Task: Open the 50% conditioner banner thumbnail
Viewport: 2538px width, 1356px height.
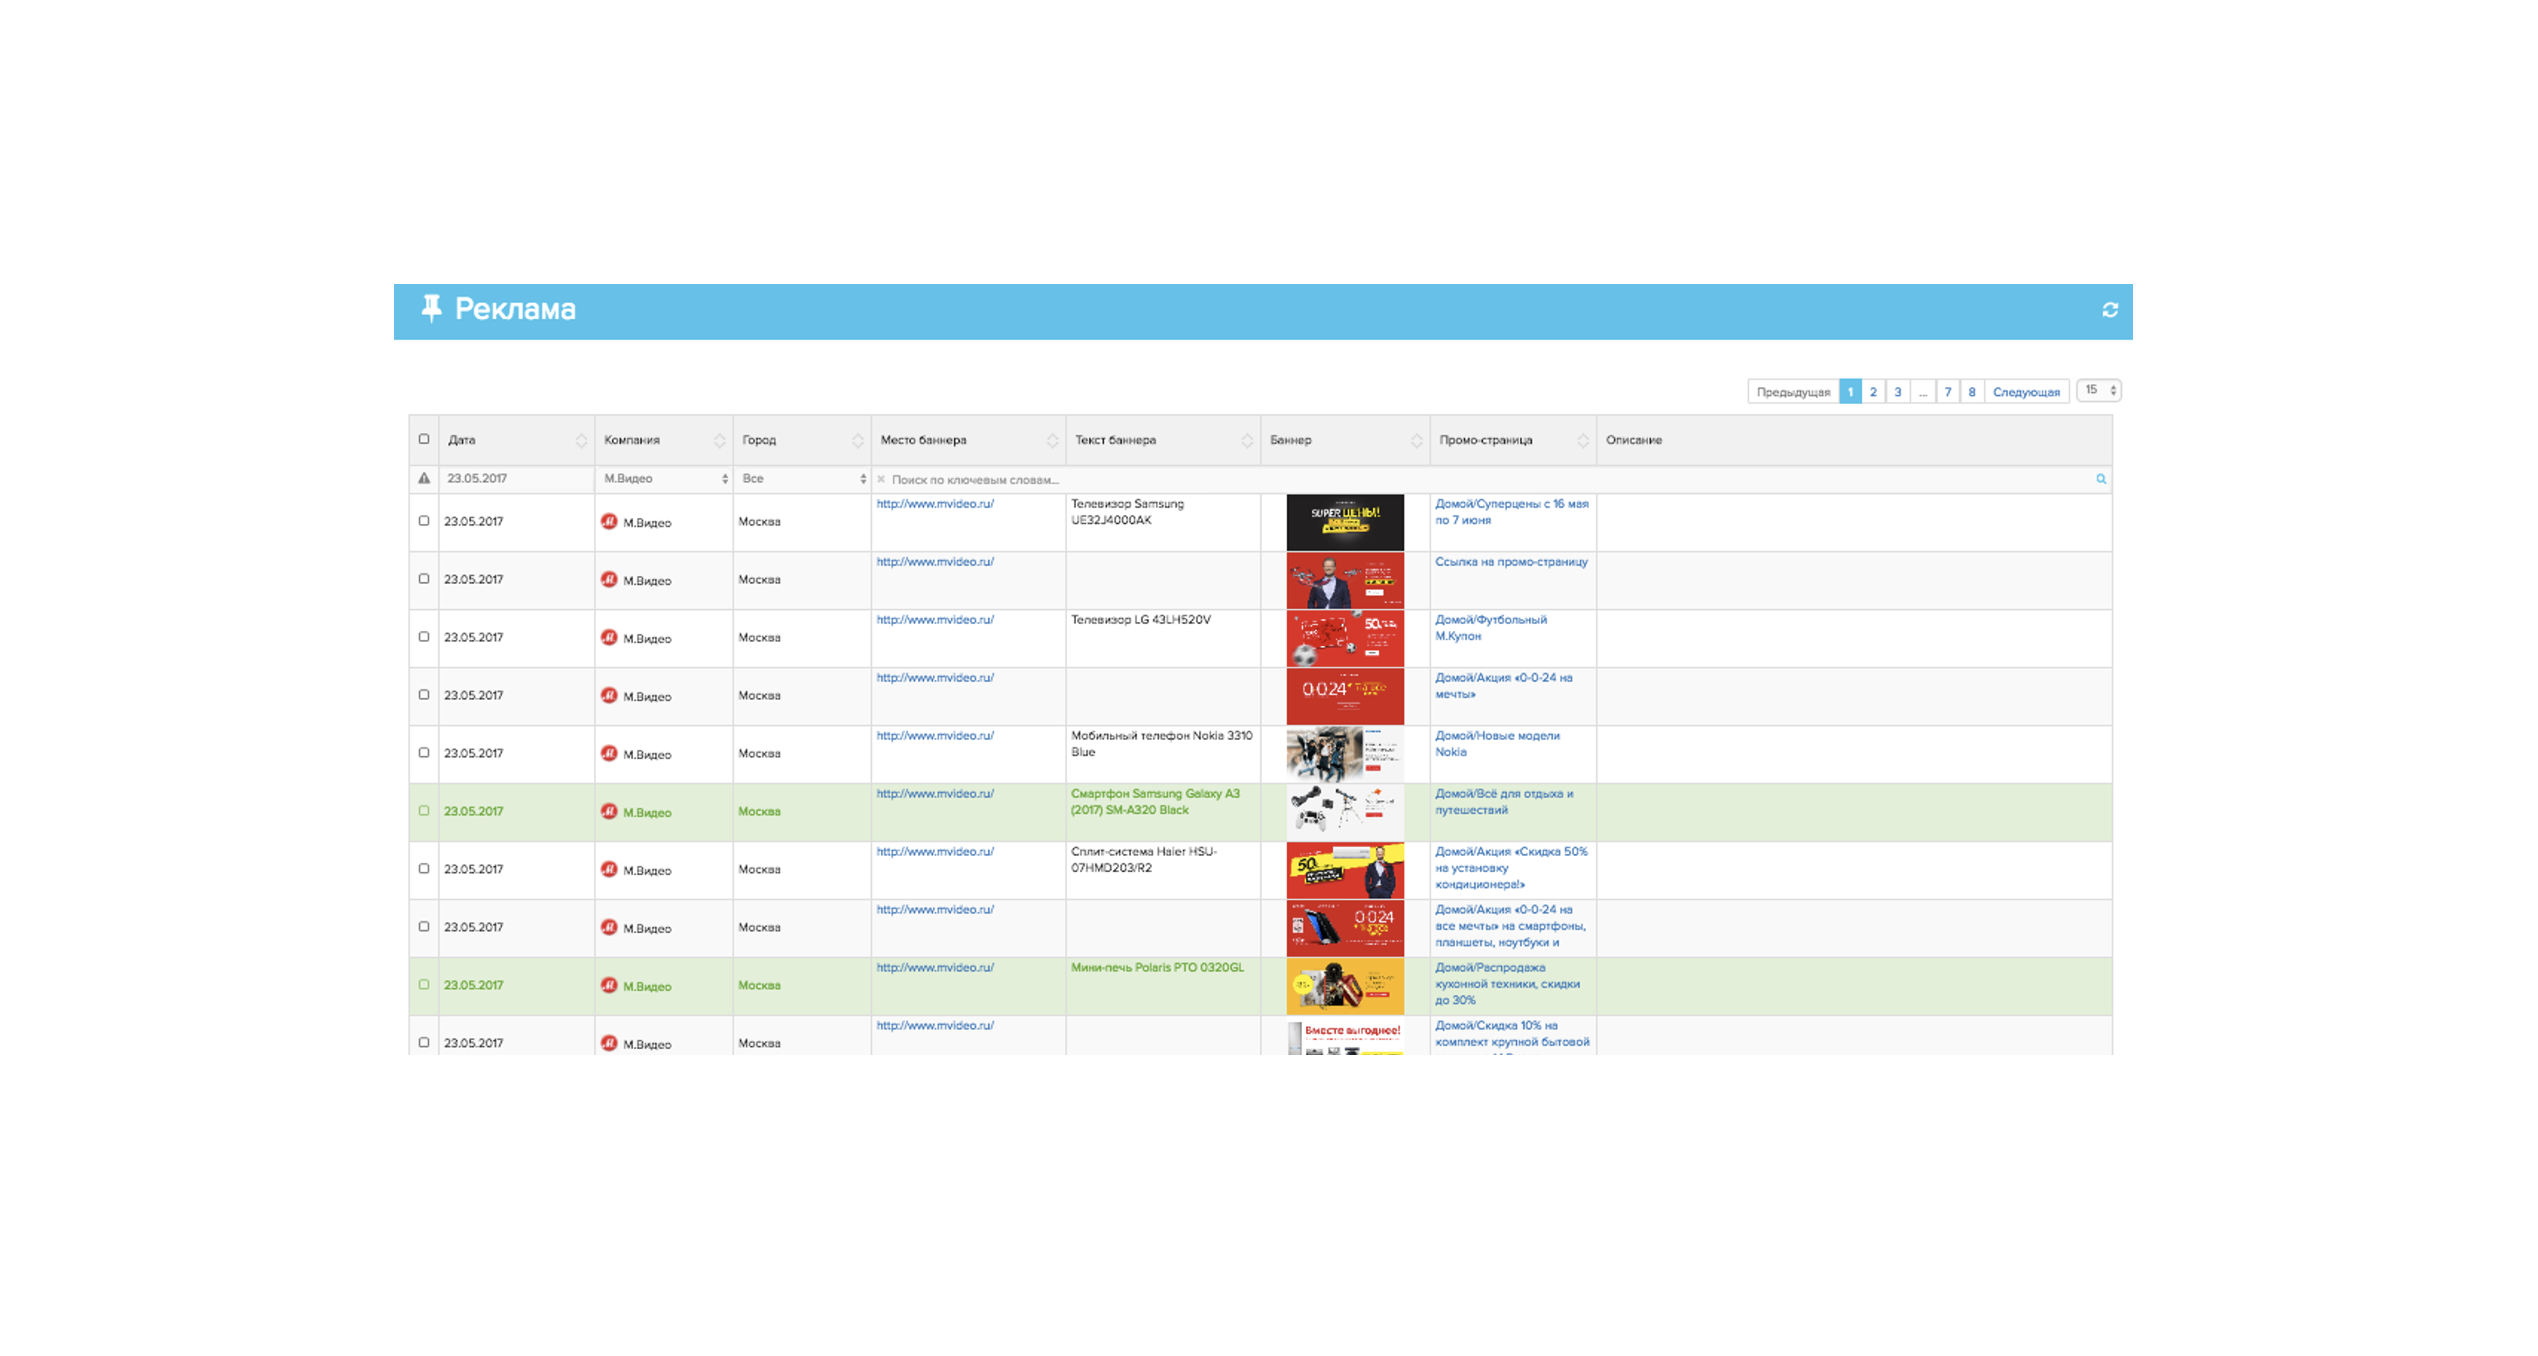Action: [x=1345, y=870]
